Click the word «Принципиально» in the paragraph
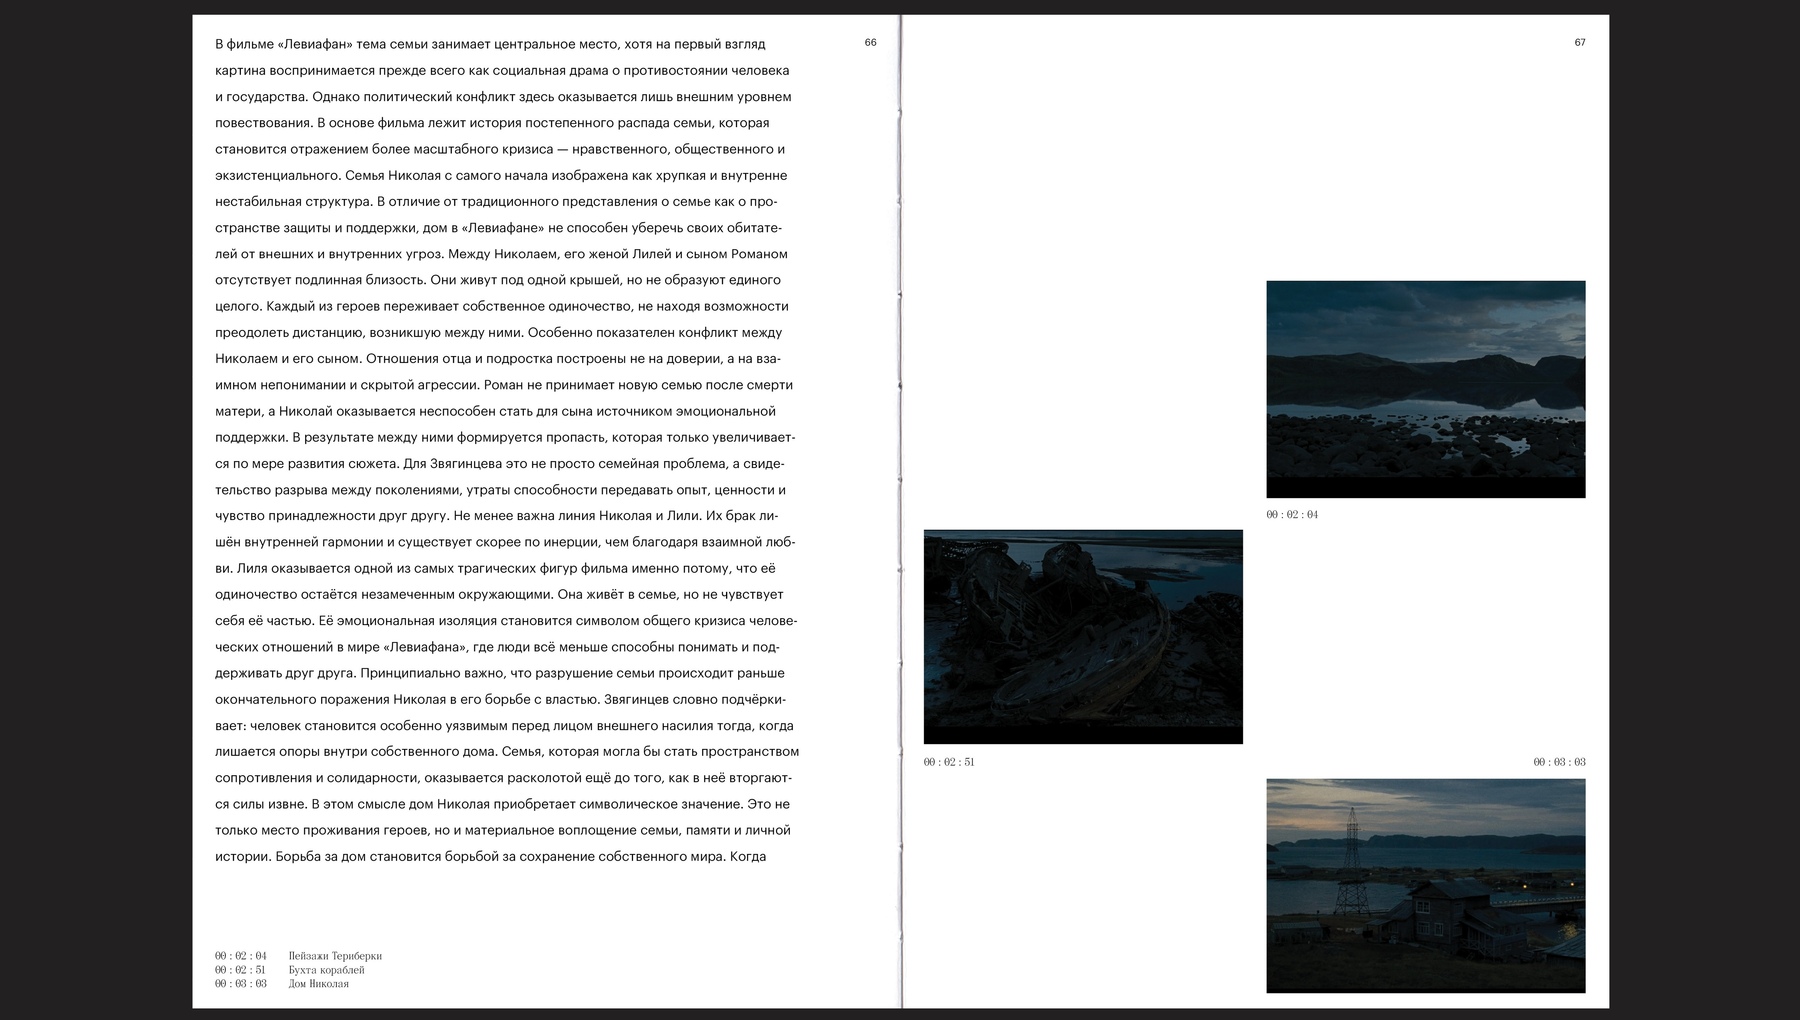 408,673
